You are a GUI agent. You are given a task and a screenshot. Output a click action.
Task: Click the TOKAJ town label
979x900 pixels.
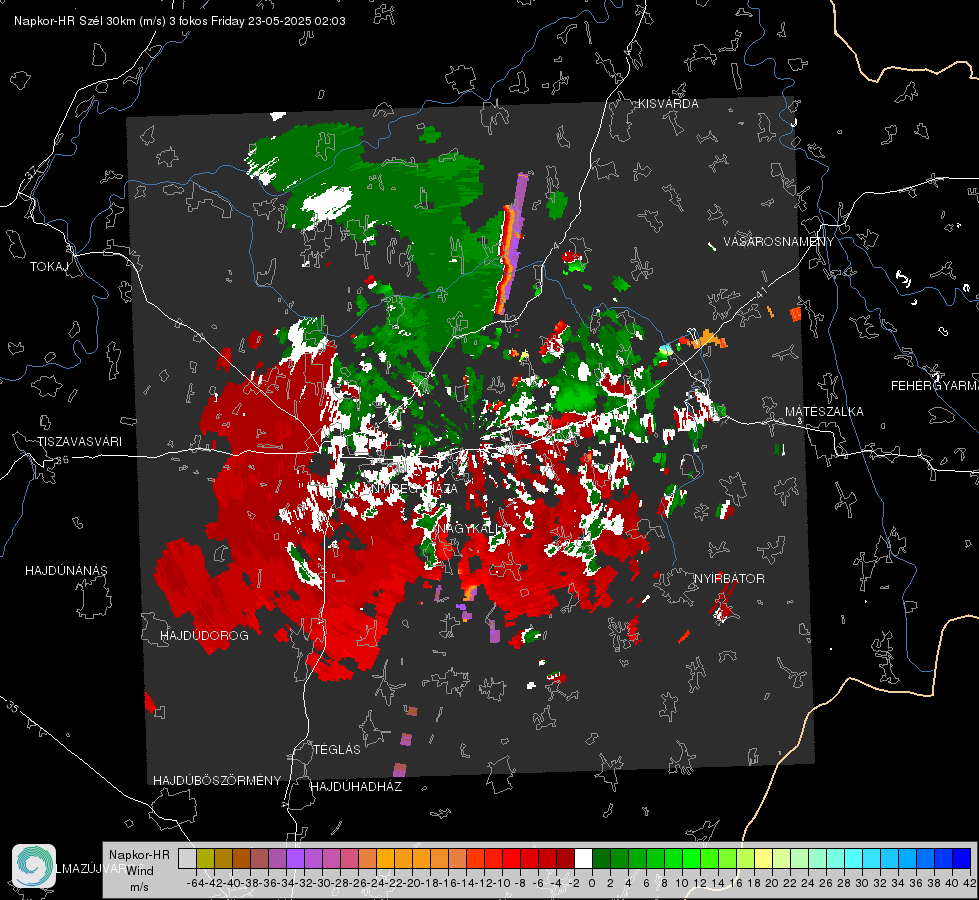(x=49, y=267)
